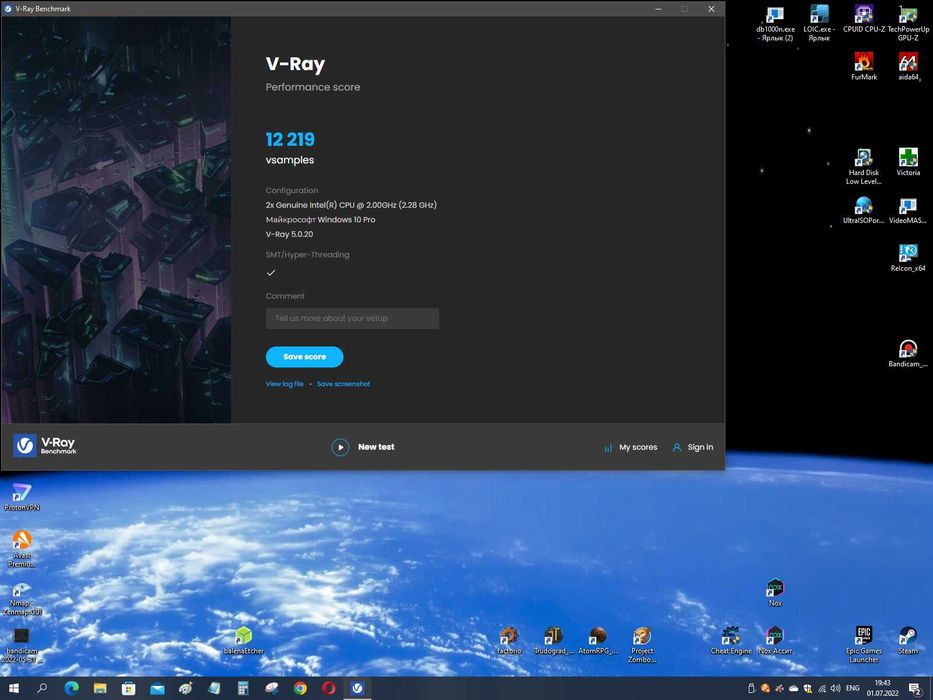Open the volume control in system tray
Viewport: 933px width, 700px height.
pos(835,688)
